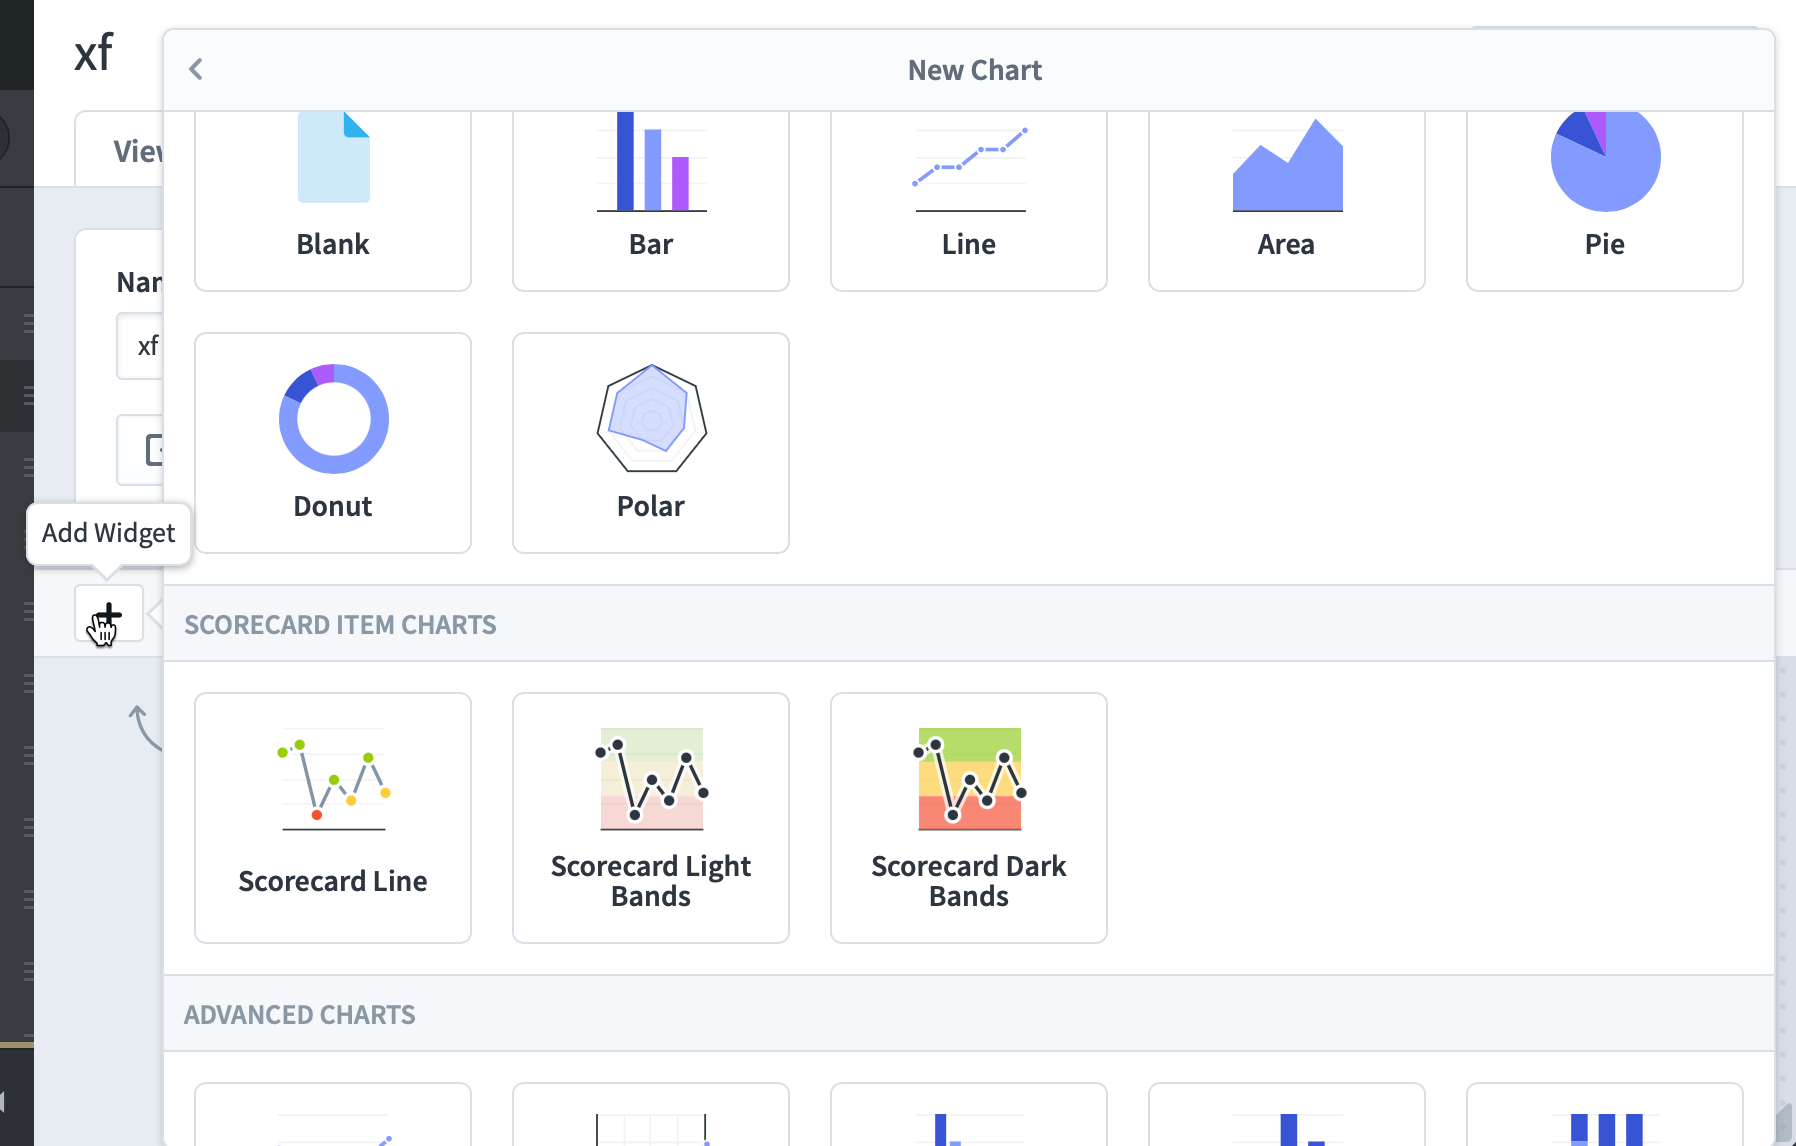Viewport: 1796px width, 1146px height.
Task: Click the Scorecard Item Charts header
Action: click(340, 625)
